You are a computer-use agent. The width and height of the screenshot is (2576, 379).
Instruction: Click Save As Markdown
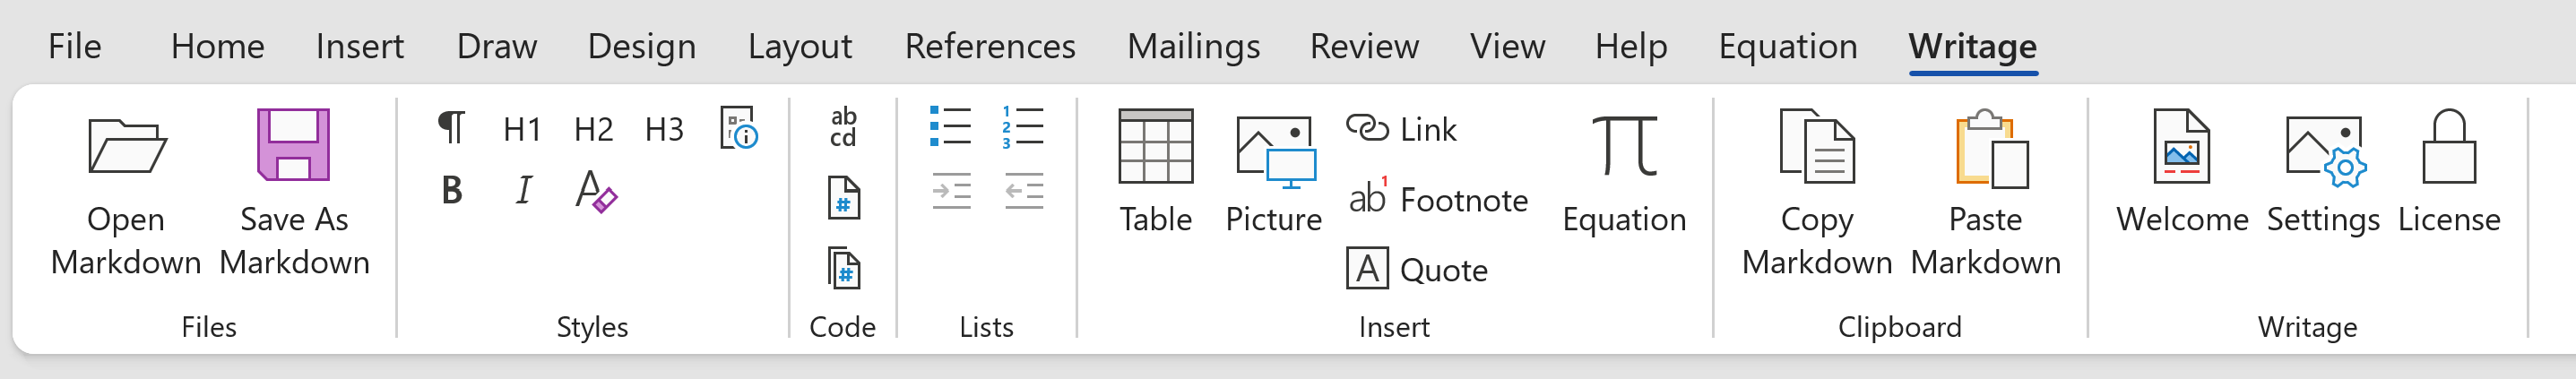(x=294, y=193)
